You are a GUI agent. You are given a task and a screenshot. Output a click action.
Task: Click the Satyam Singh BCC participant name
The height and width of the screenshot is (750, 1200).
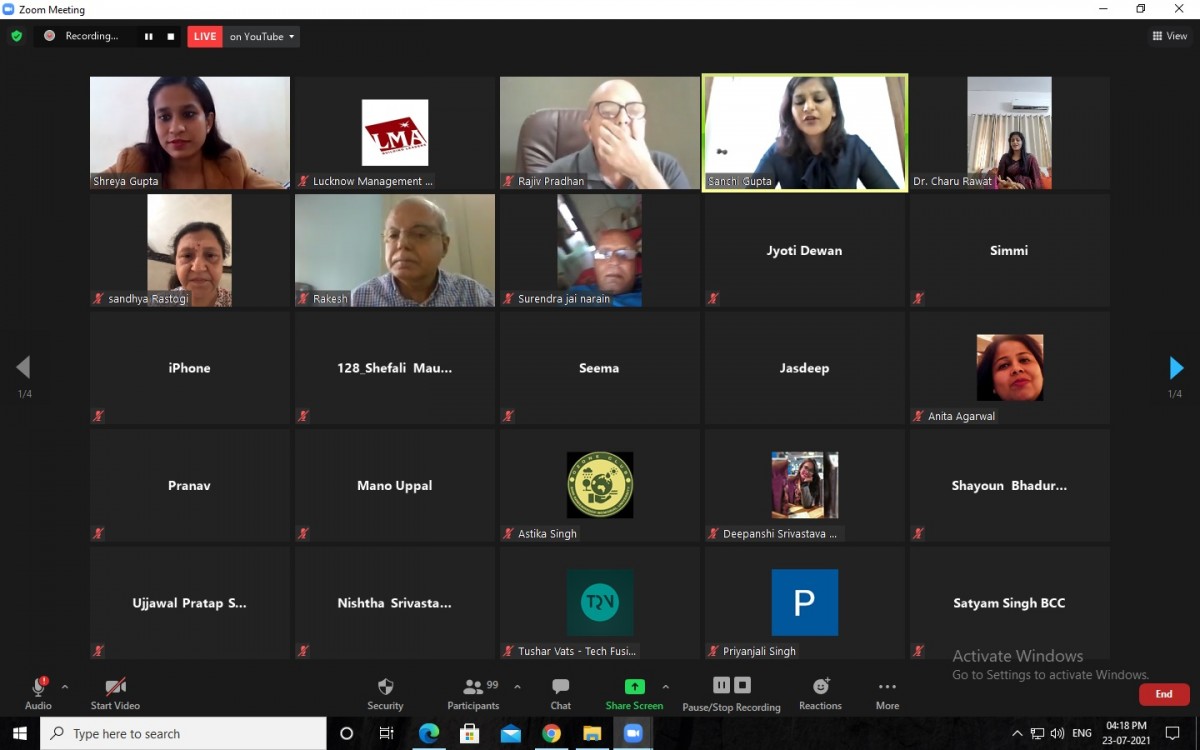(1009, 603)
